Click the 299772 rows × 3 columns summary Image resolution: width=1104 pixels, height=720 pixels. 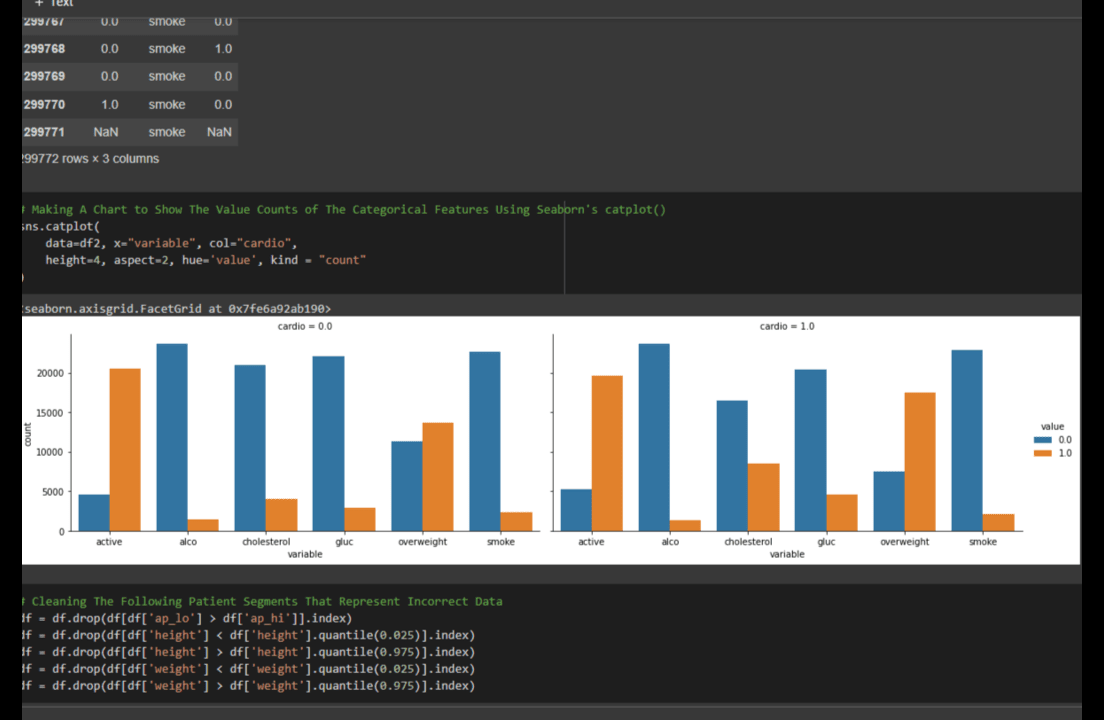pyautogui.click(x=91, y=159)
